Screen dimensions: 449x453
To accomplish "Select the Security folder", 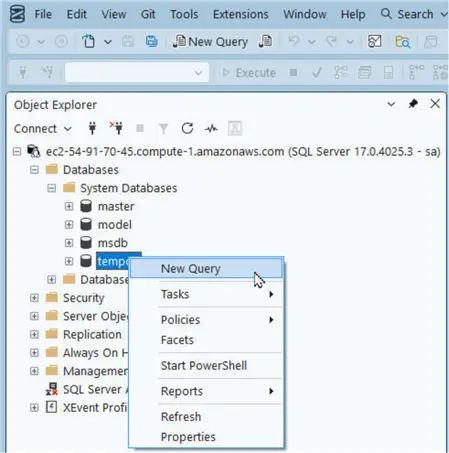I will tap(84, 298).
